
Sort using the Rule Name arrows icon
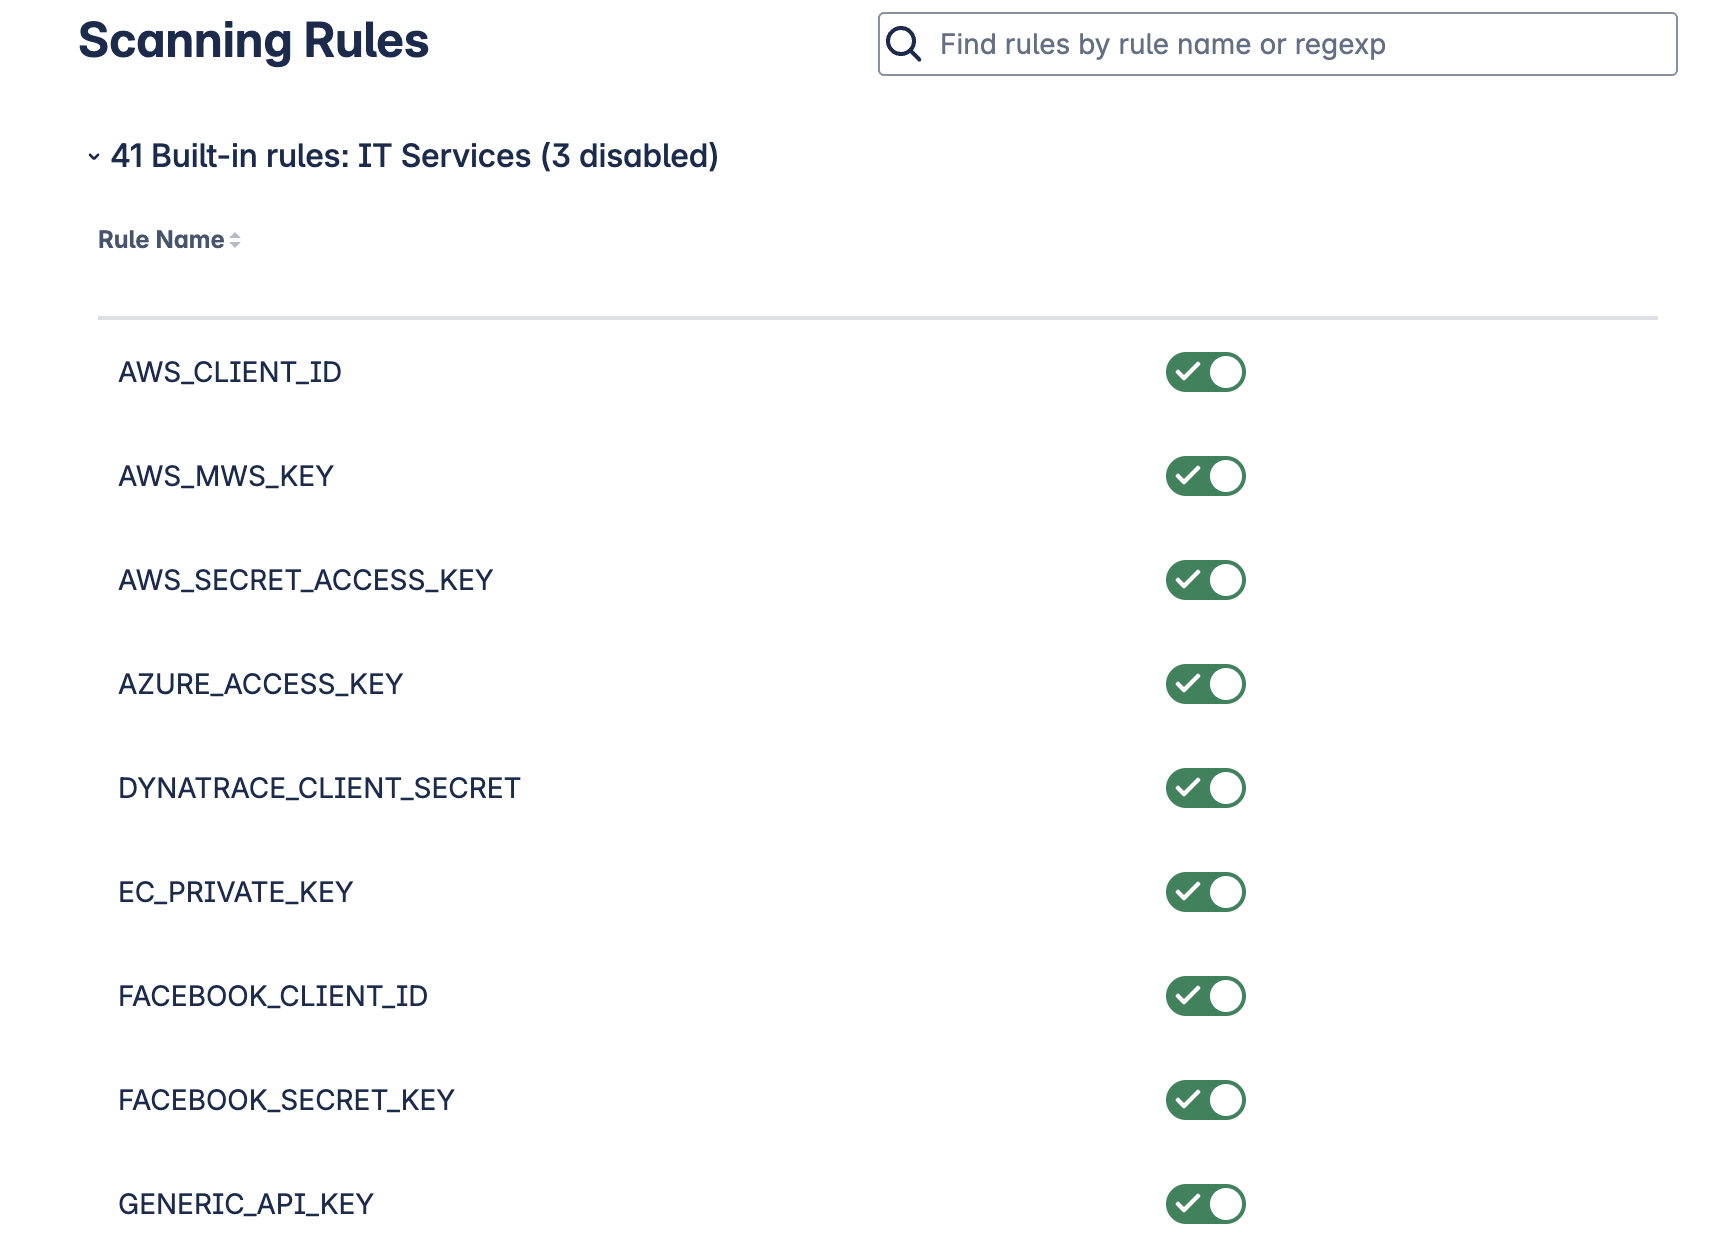235,240
